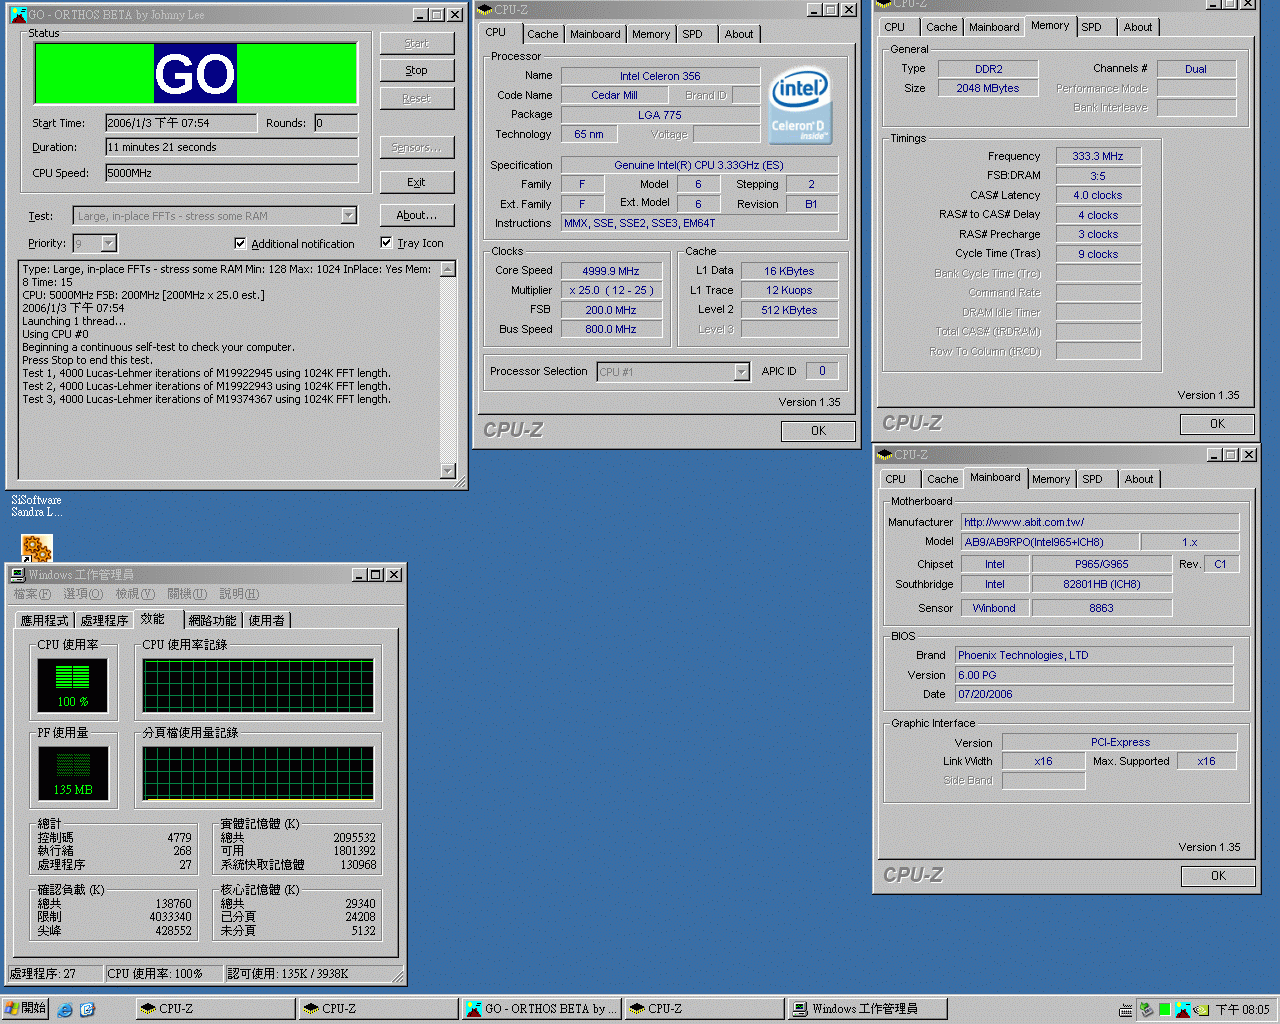
Task: Click OK in the CPU-Z Mainboard window
Action: tap(1218, 876)
